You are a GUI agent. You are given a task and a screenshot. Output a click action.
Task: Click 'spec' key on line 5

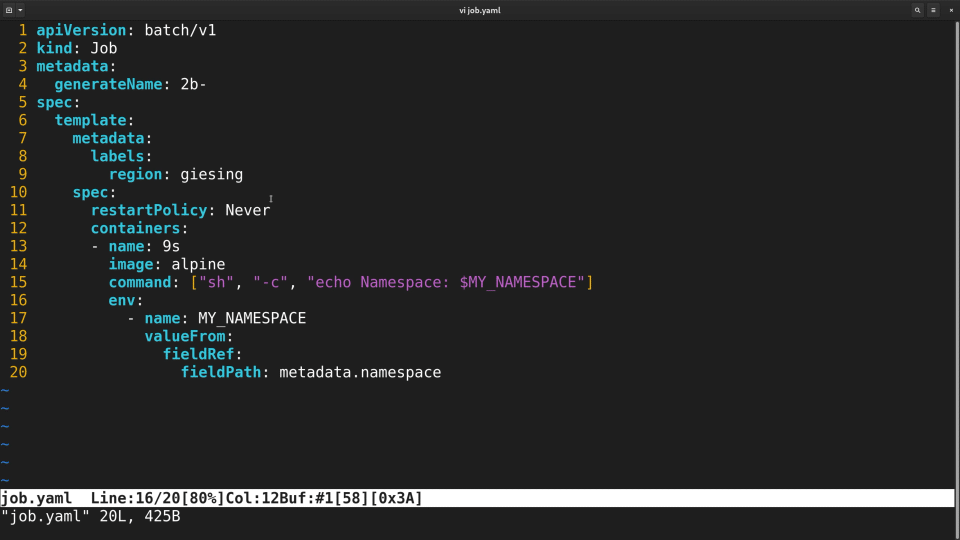54,102
